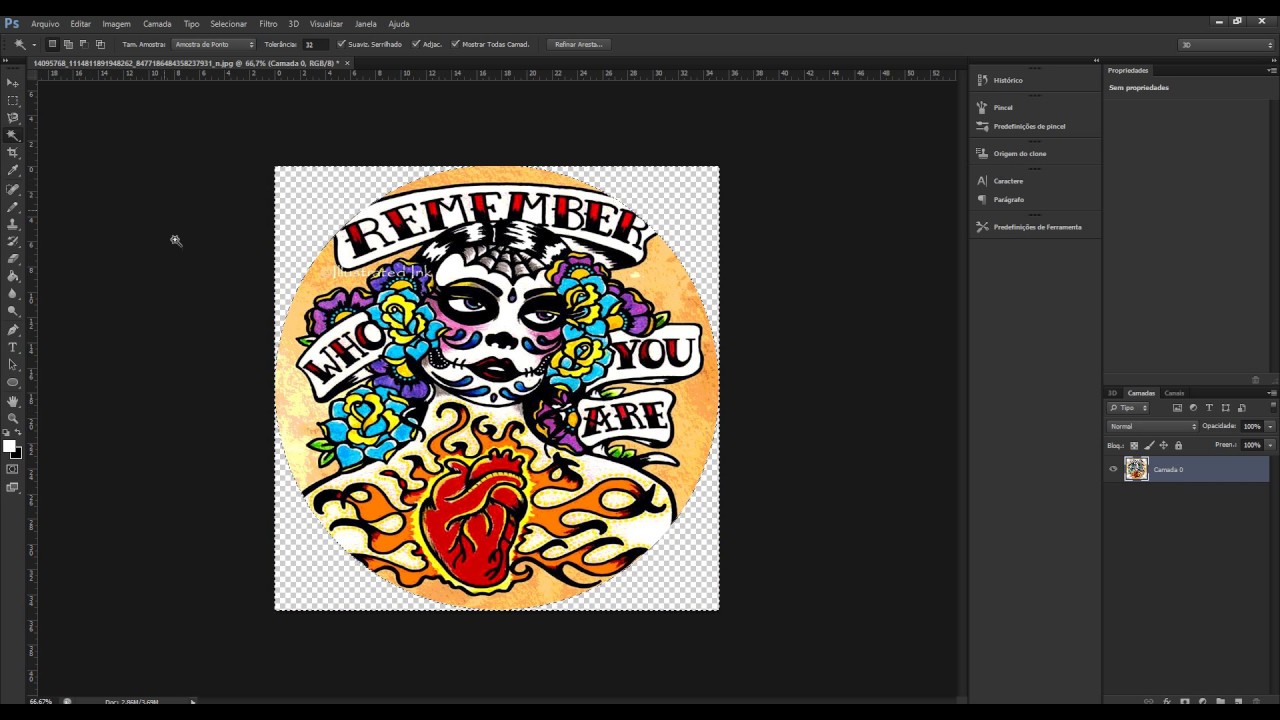Toggle the Adjac. checkbox
1280x720 pixels.
[416, 44]
